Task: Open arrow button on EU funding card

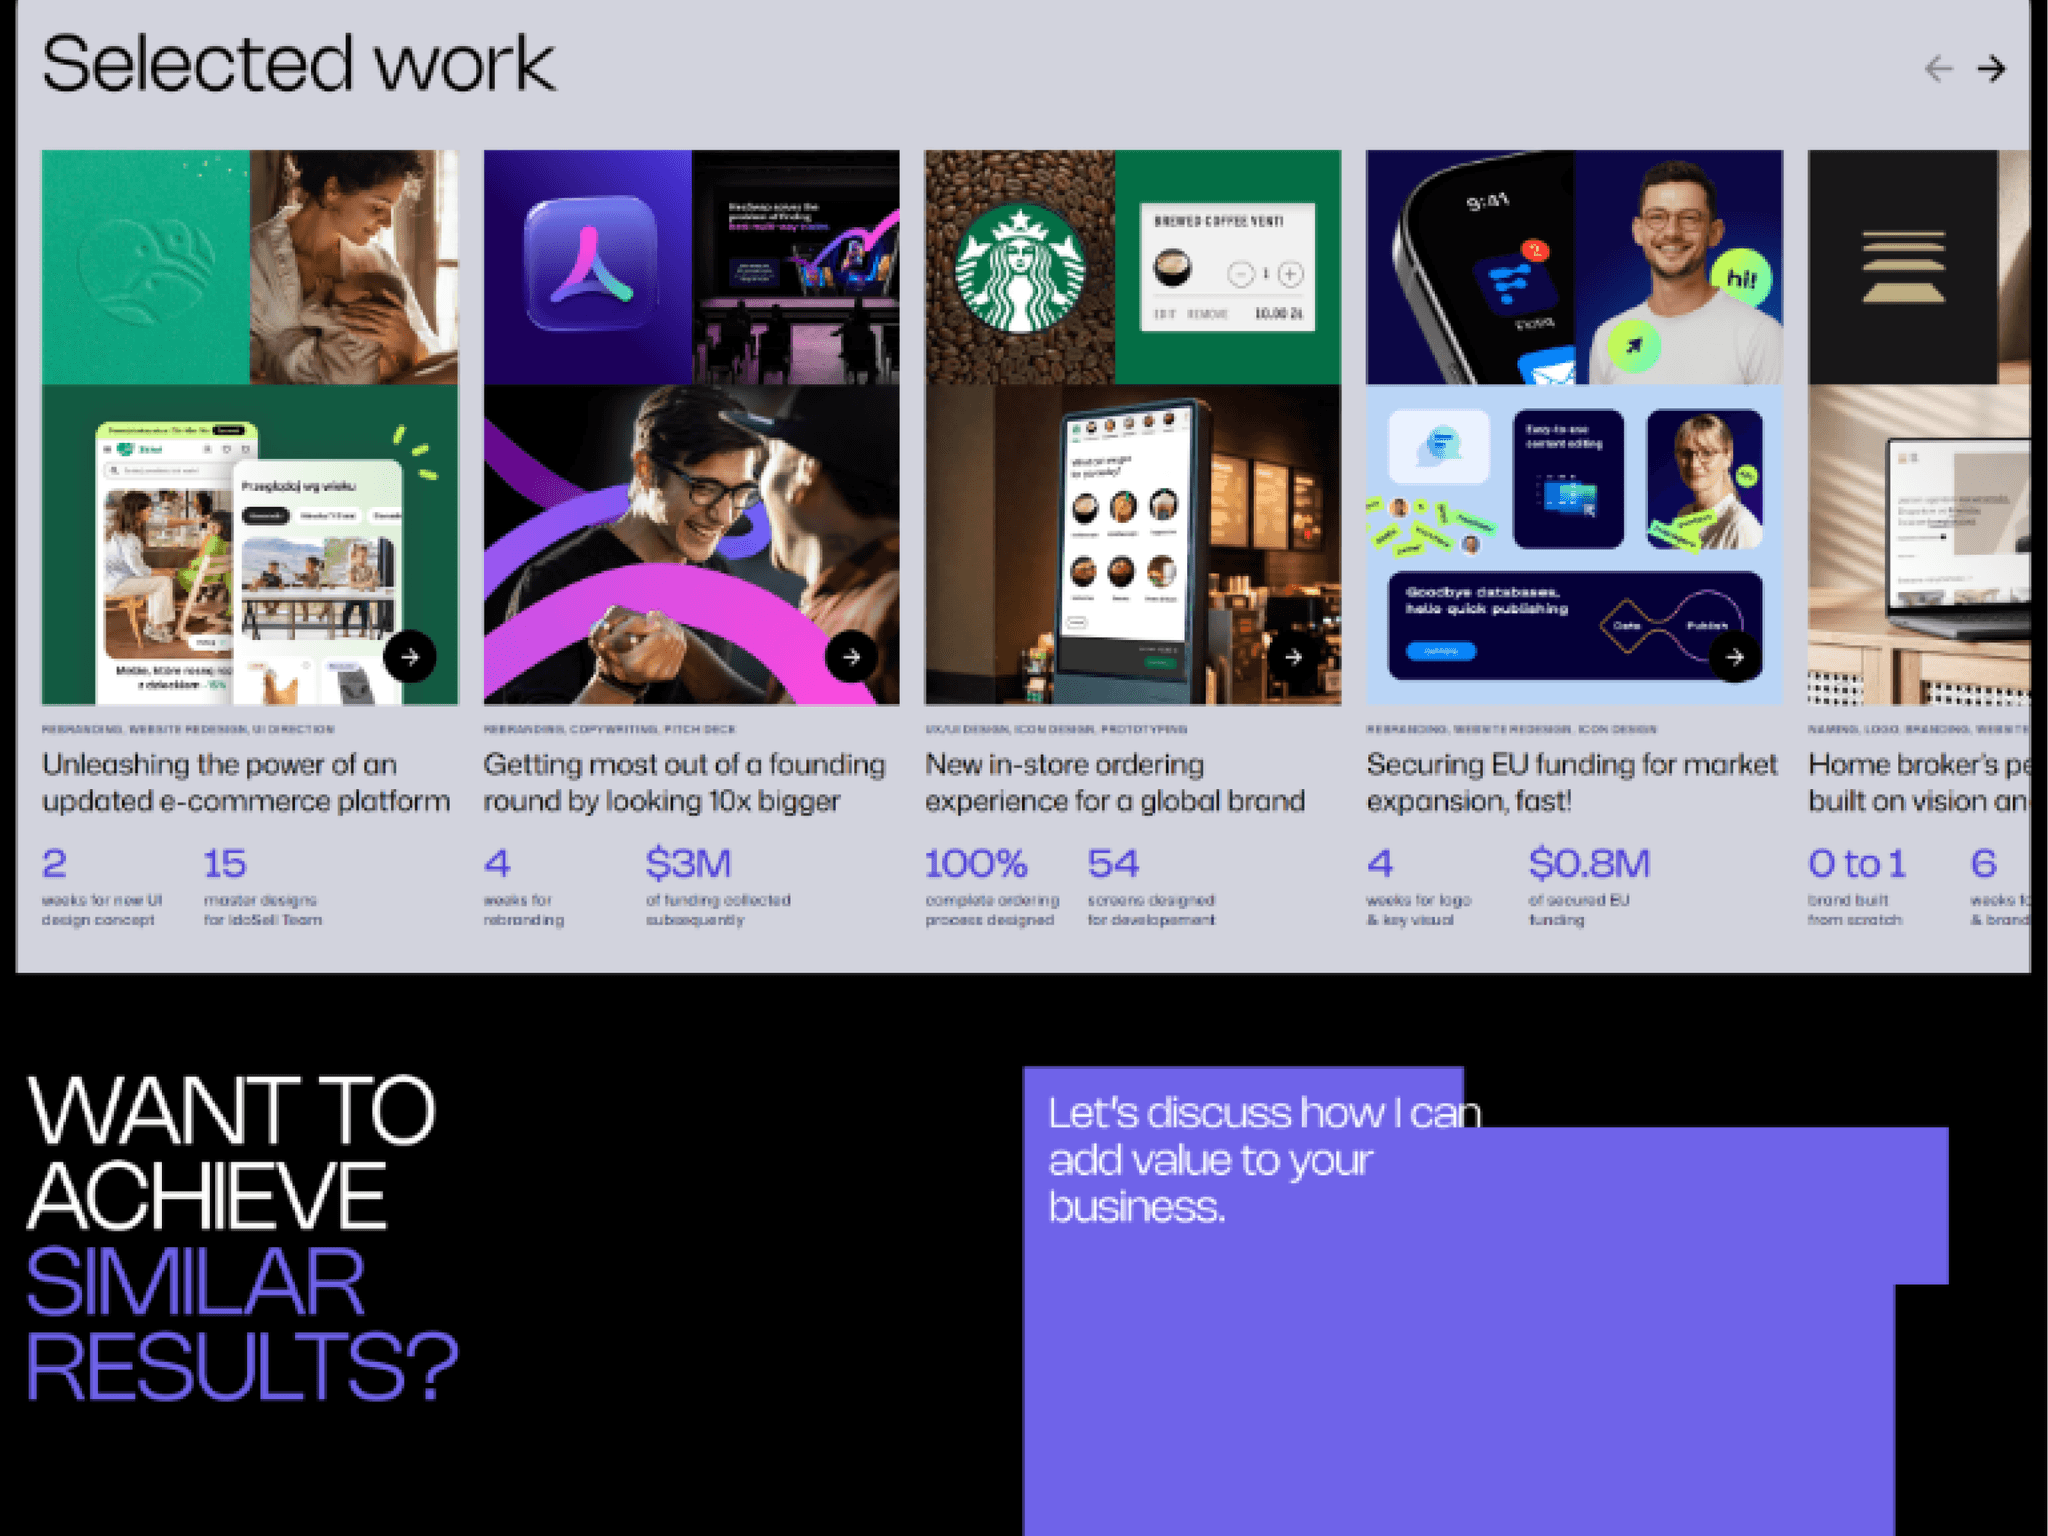Action: pyautogui.click(x=1735, y=657)
